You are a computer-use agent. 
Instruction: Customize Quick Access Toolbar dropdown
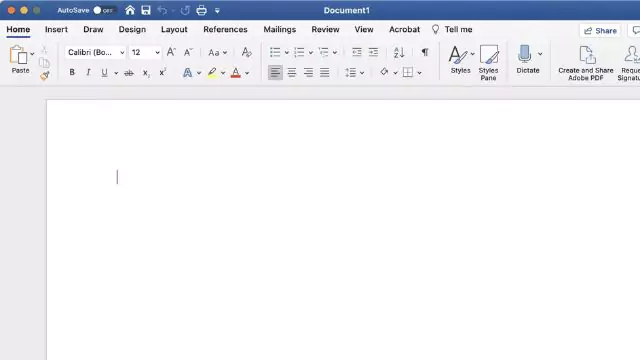coord(217,11)
